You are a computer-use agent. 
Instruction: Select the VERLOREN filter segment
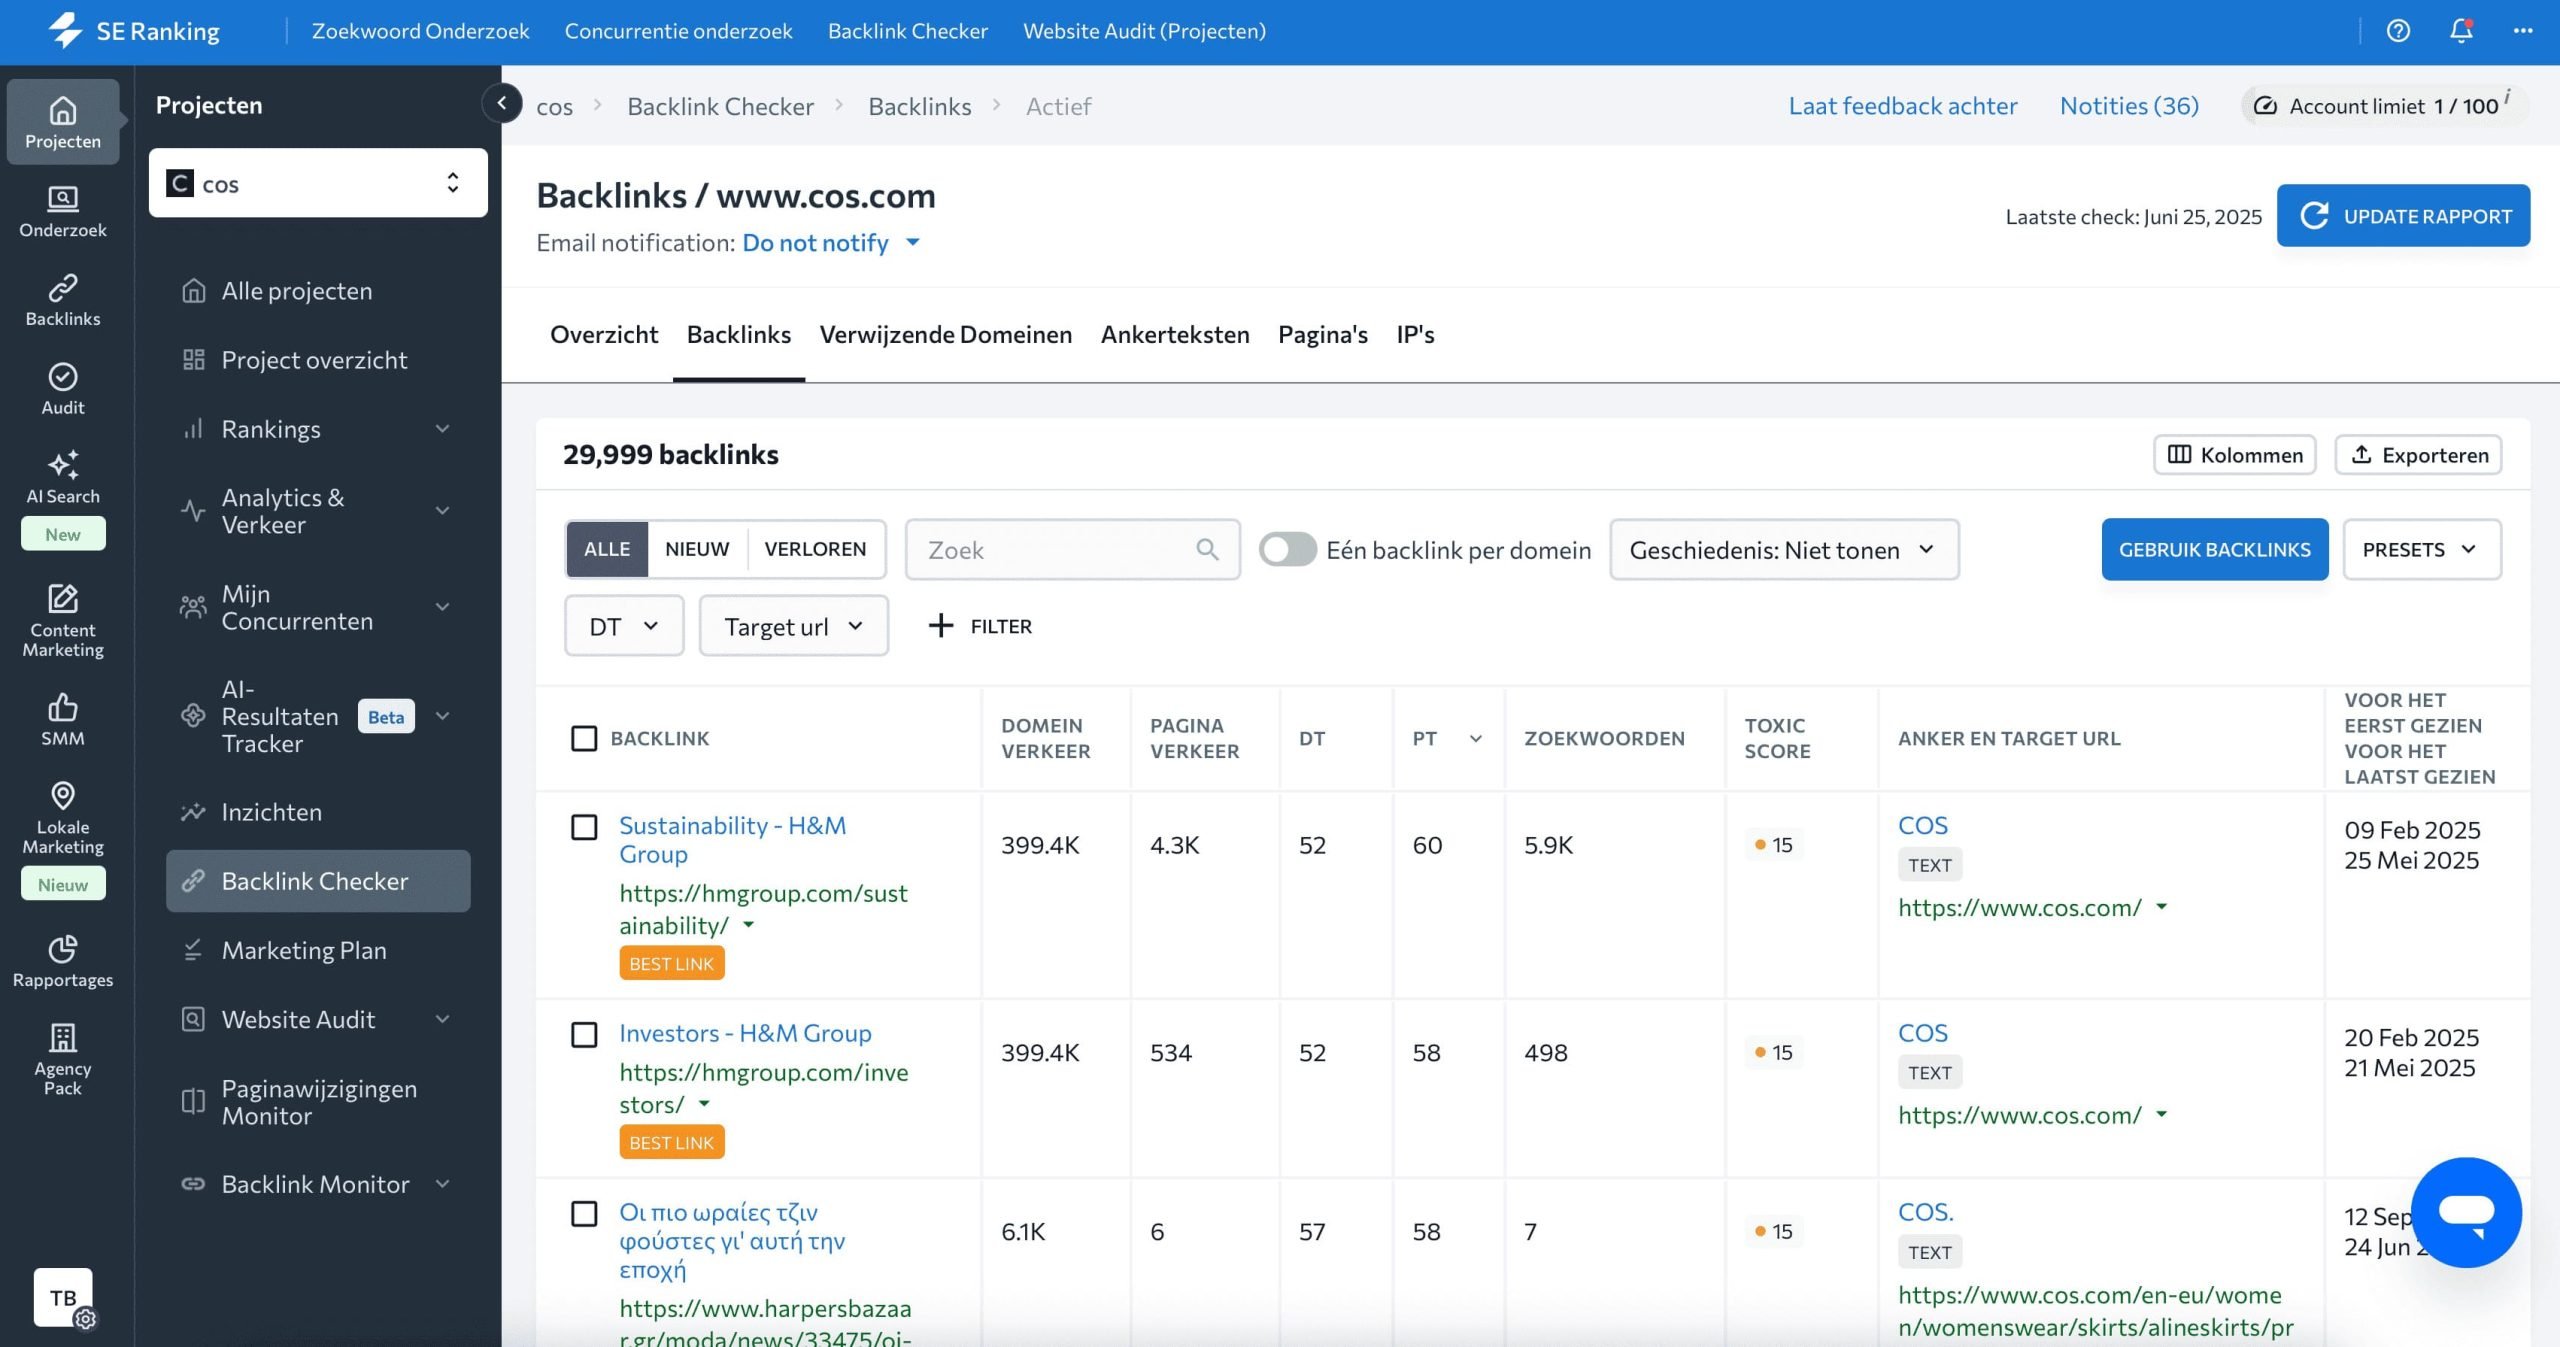coord(815,549)
